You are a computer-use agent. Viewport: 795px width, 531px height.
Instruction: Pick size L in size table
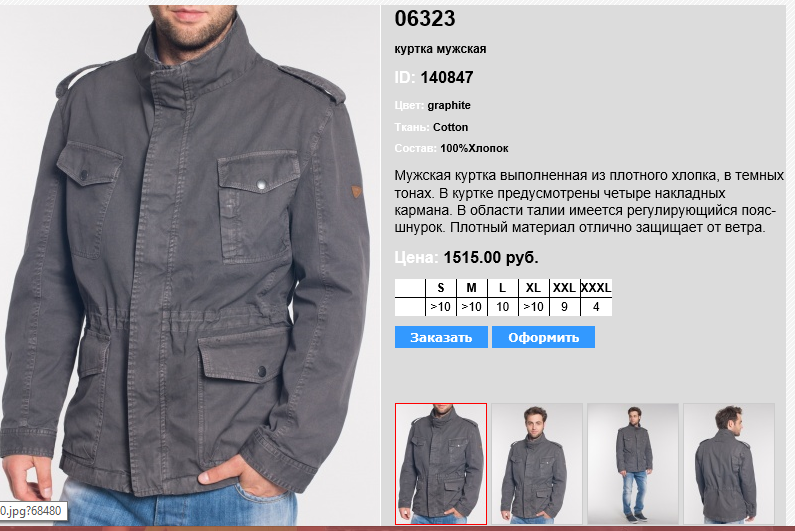pos(502,288)
